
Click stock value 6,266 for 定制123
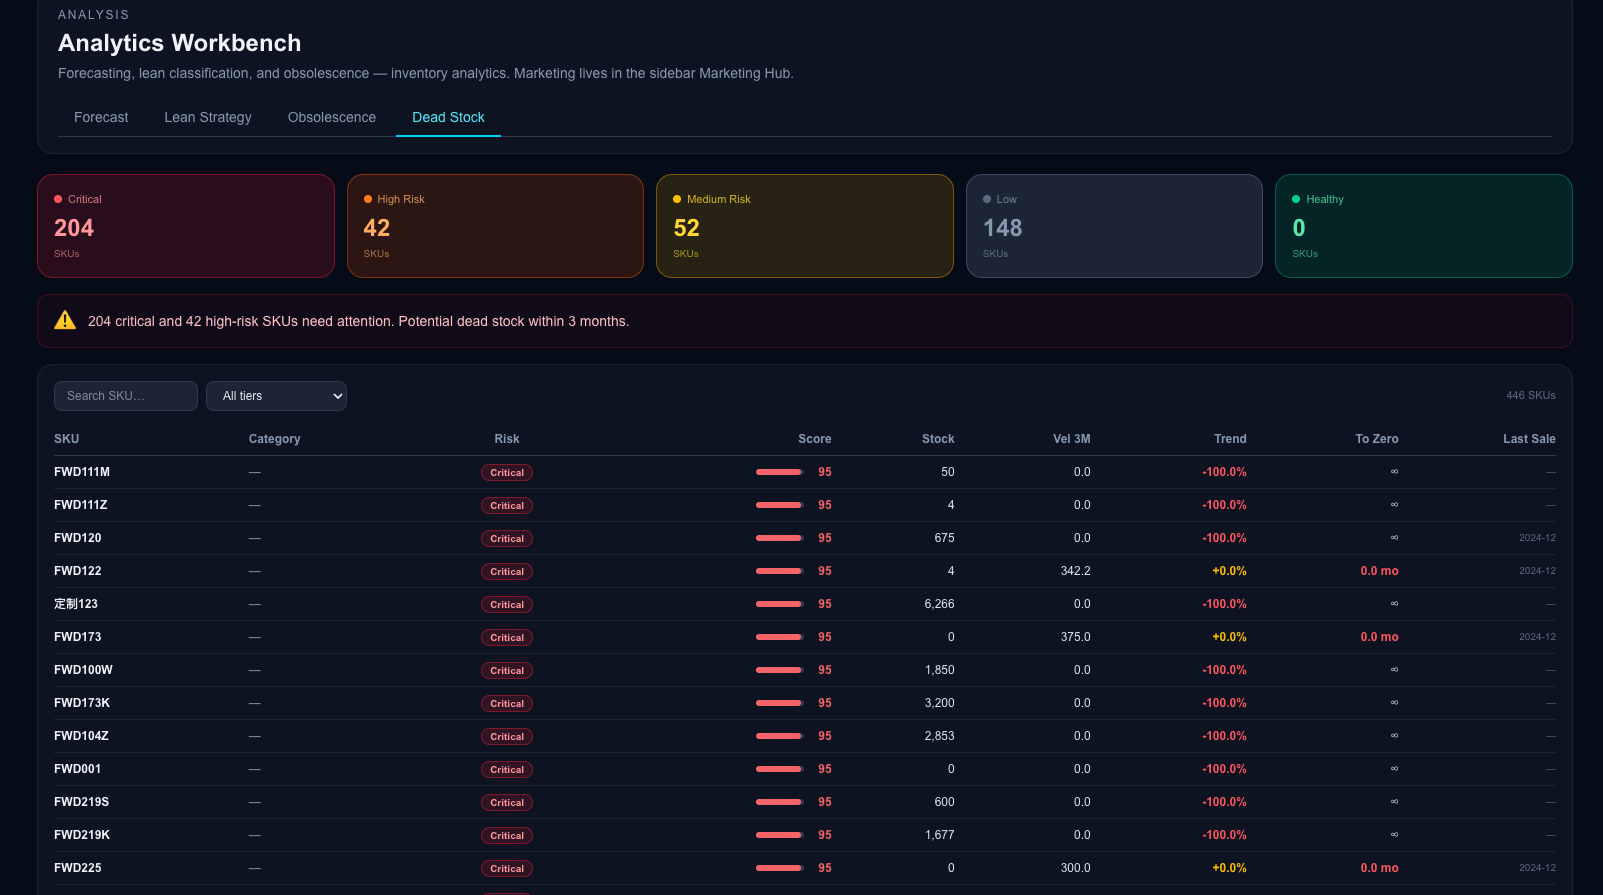click(x=939, y=604)
